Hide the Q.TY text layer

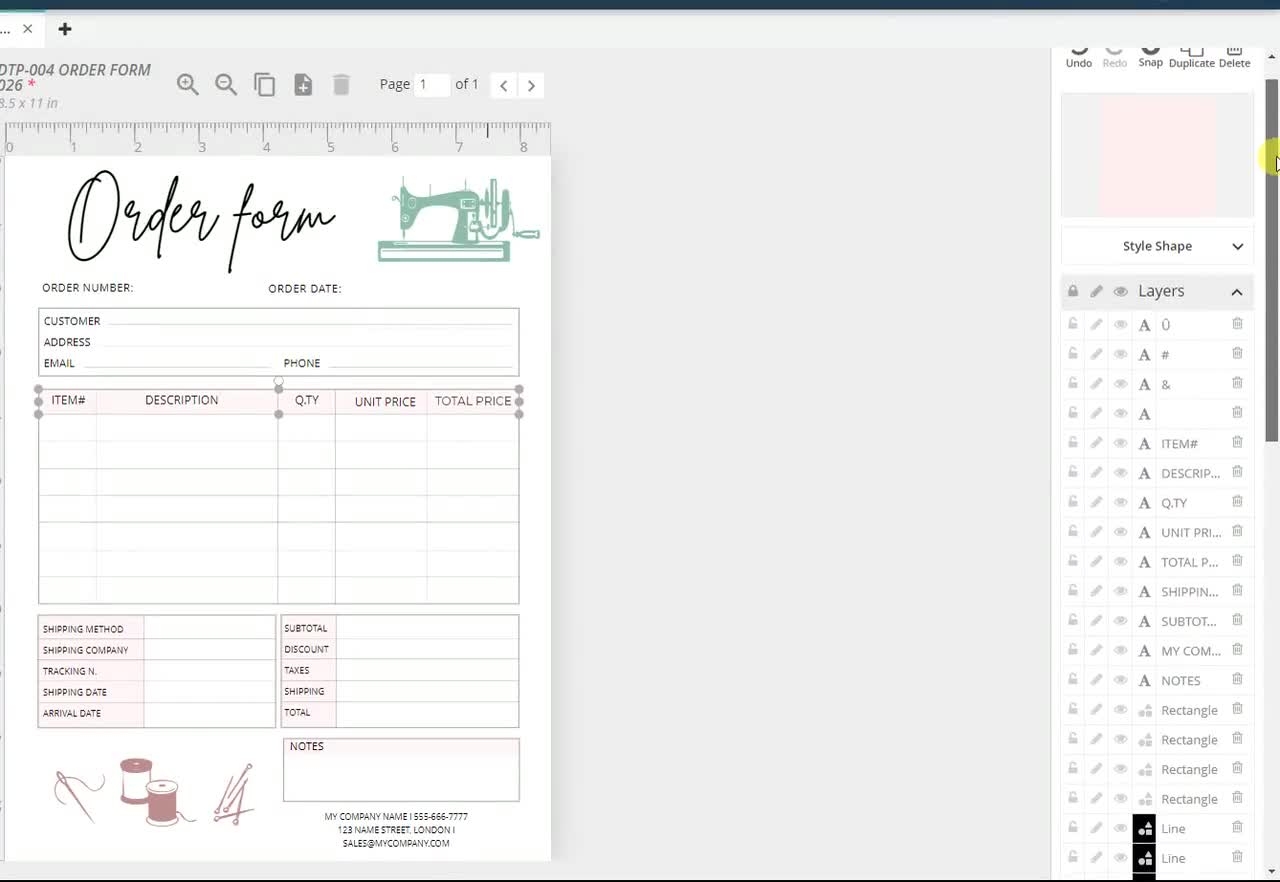(x=1121, y=502)
